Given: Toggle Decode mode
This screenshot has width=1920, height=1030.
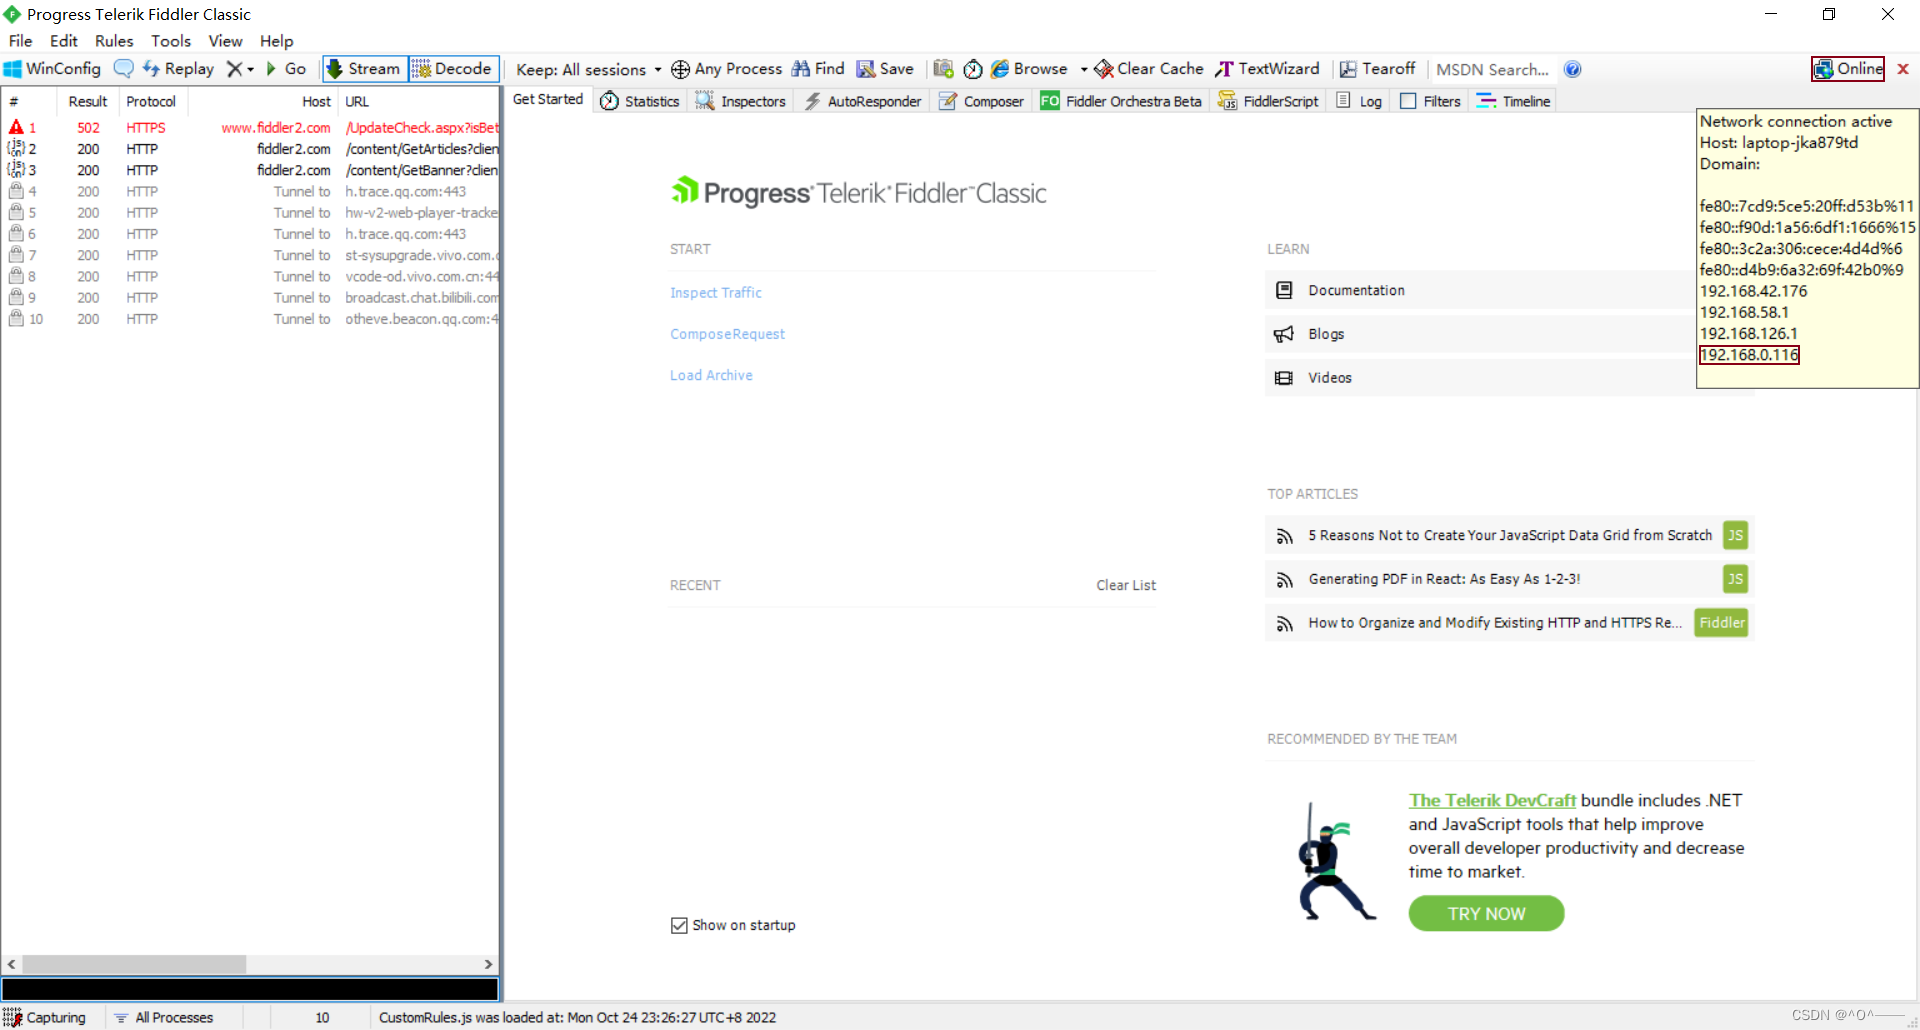Looking at the screenshot, I should (x=453, y=69).
